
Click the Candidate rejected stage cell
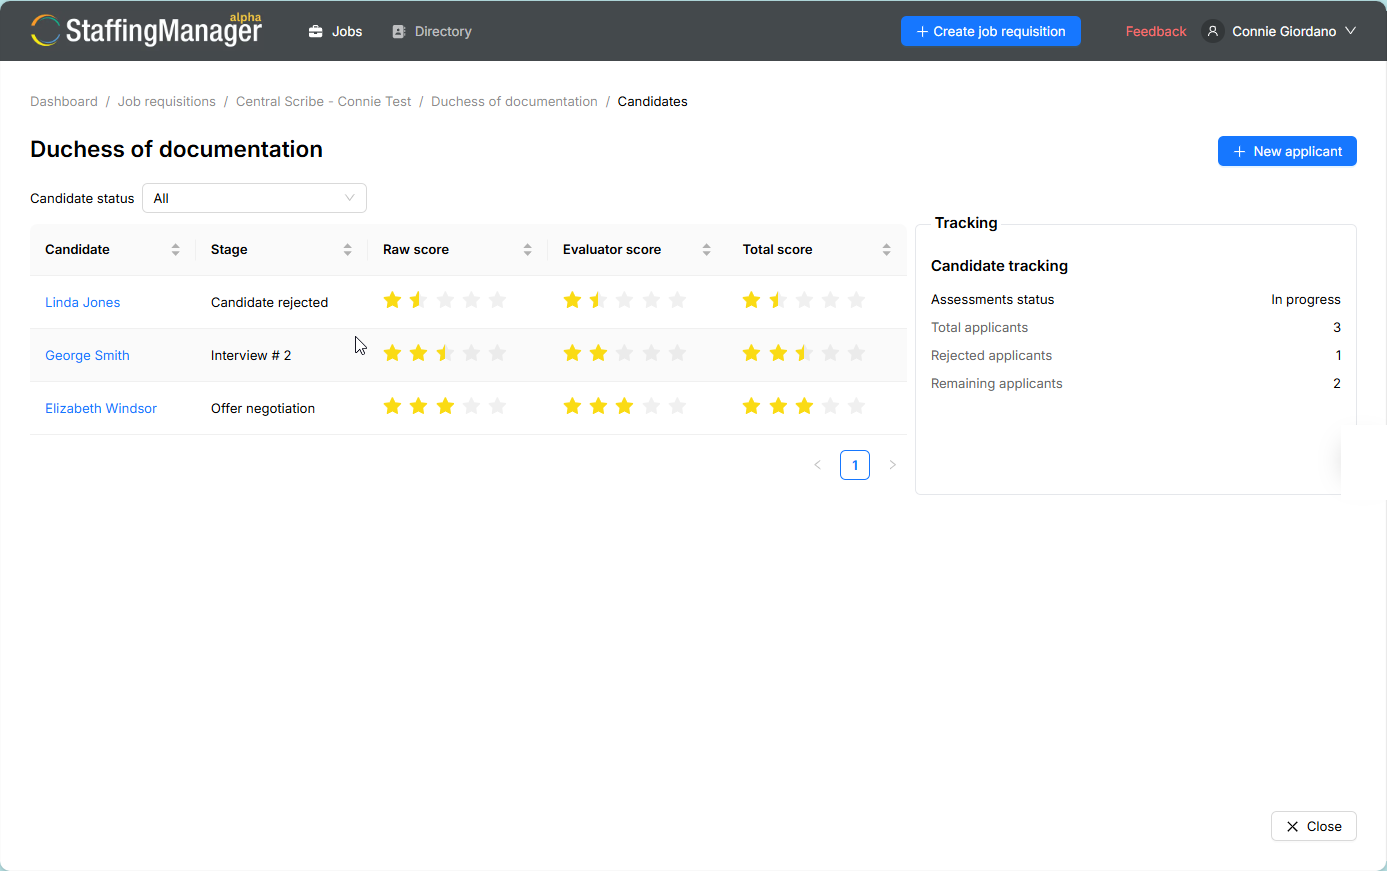tap(270, 302)
